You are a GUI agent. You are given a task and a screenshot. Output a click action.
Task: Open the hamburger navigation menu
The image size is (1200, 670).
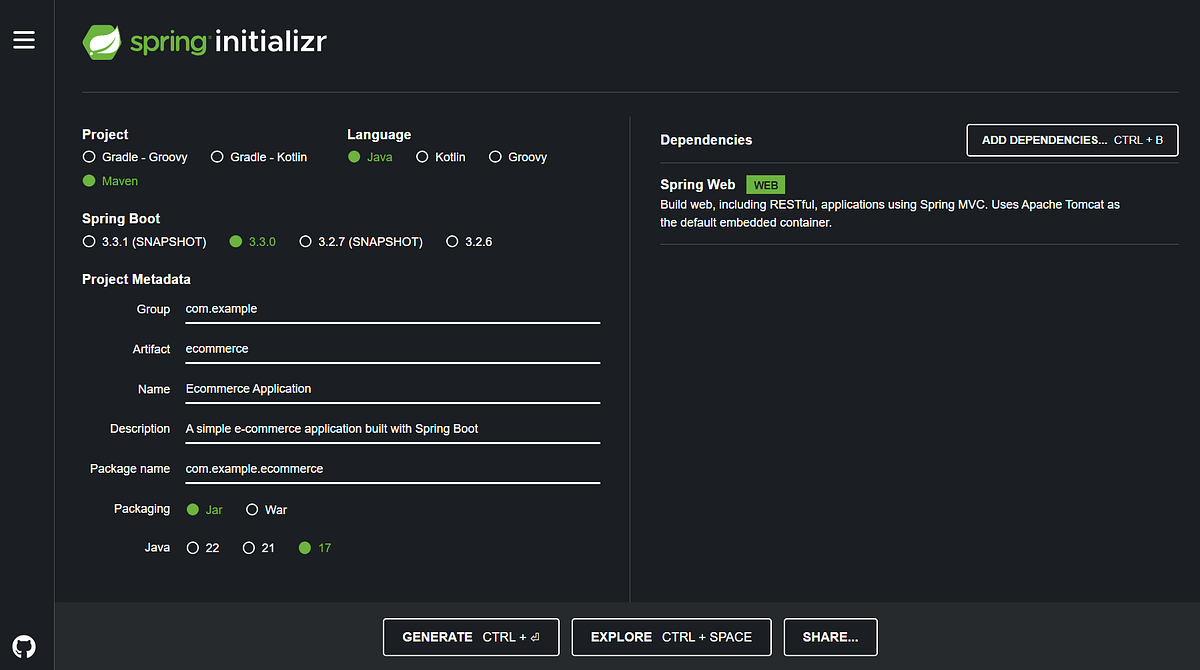point(23,39)
